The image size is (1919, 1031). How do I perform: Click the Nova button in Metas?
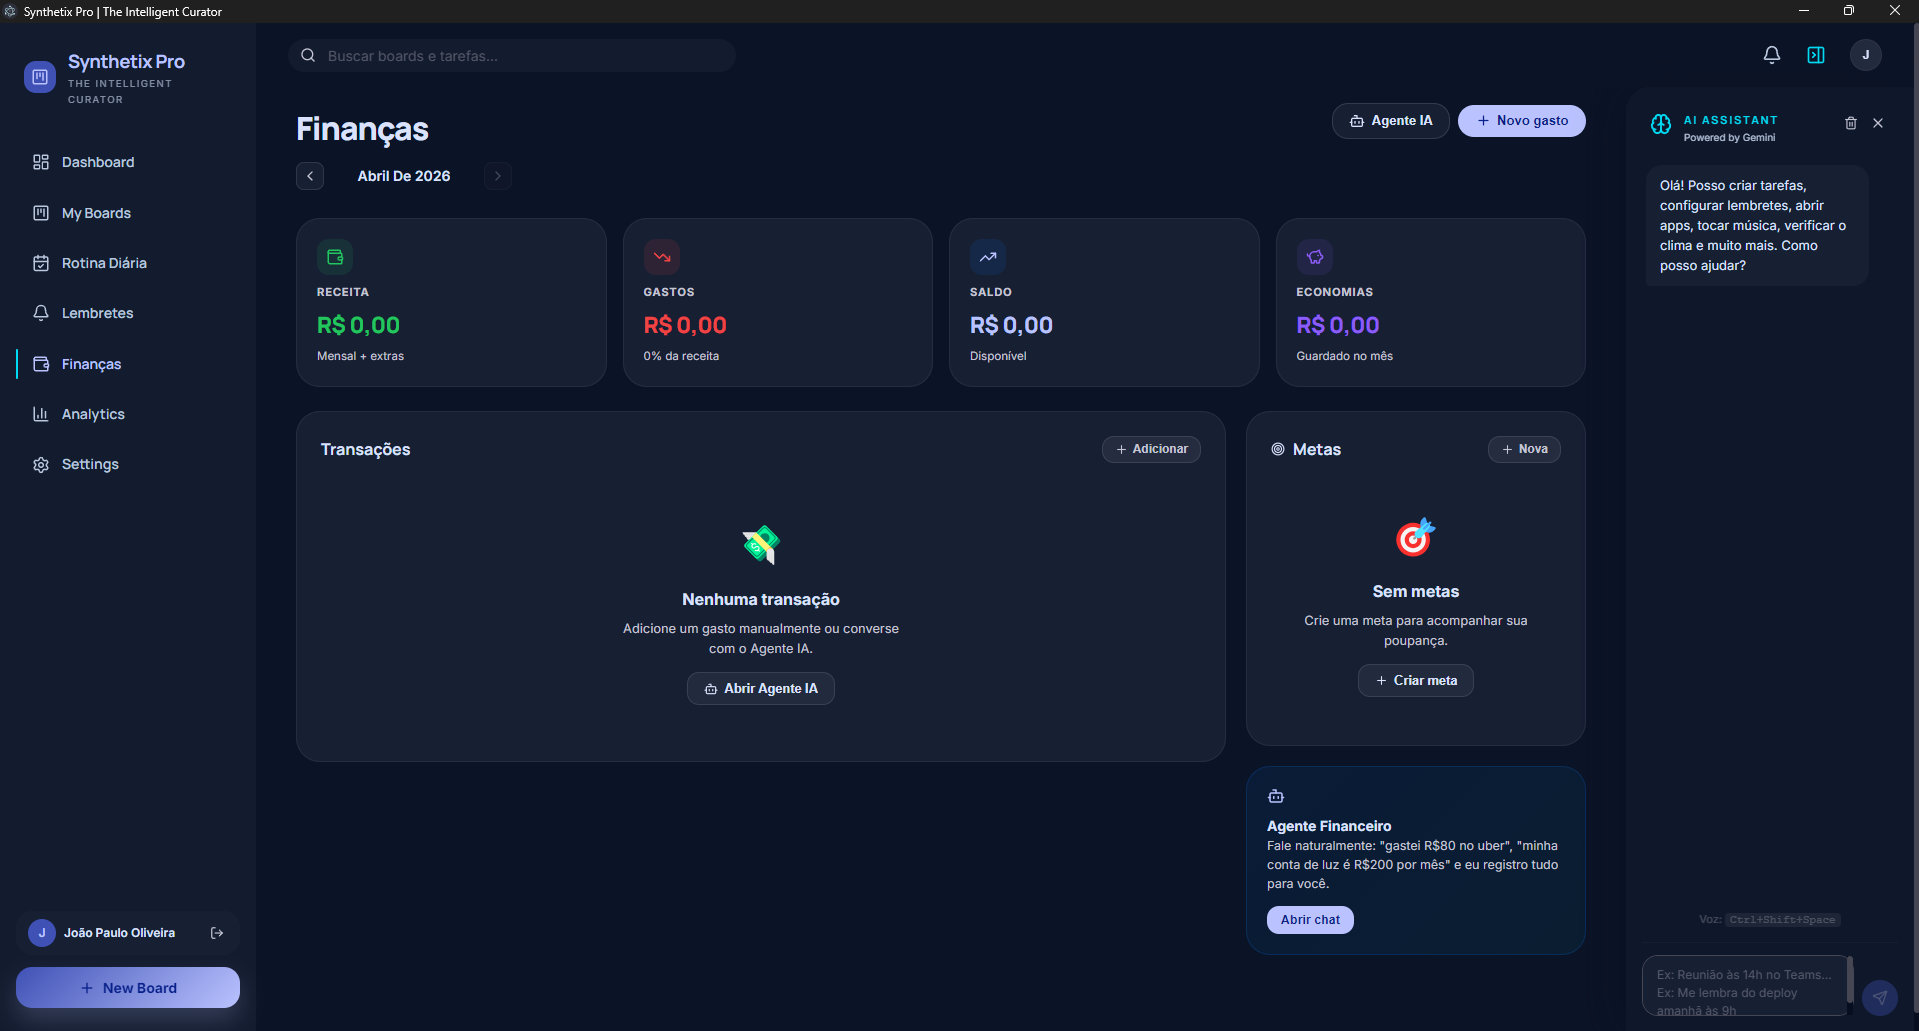coord(1524,450)
